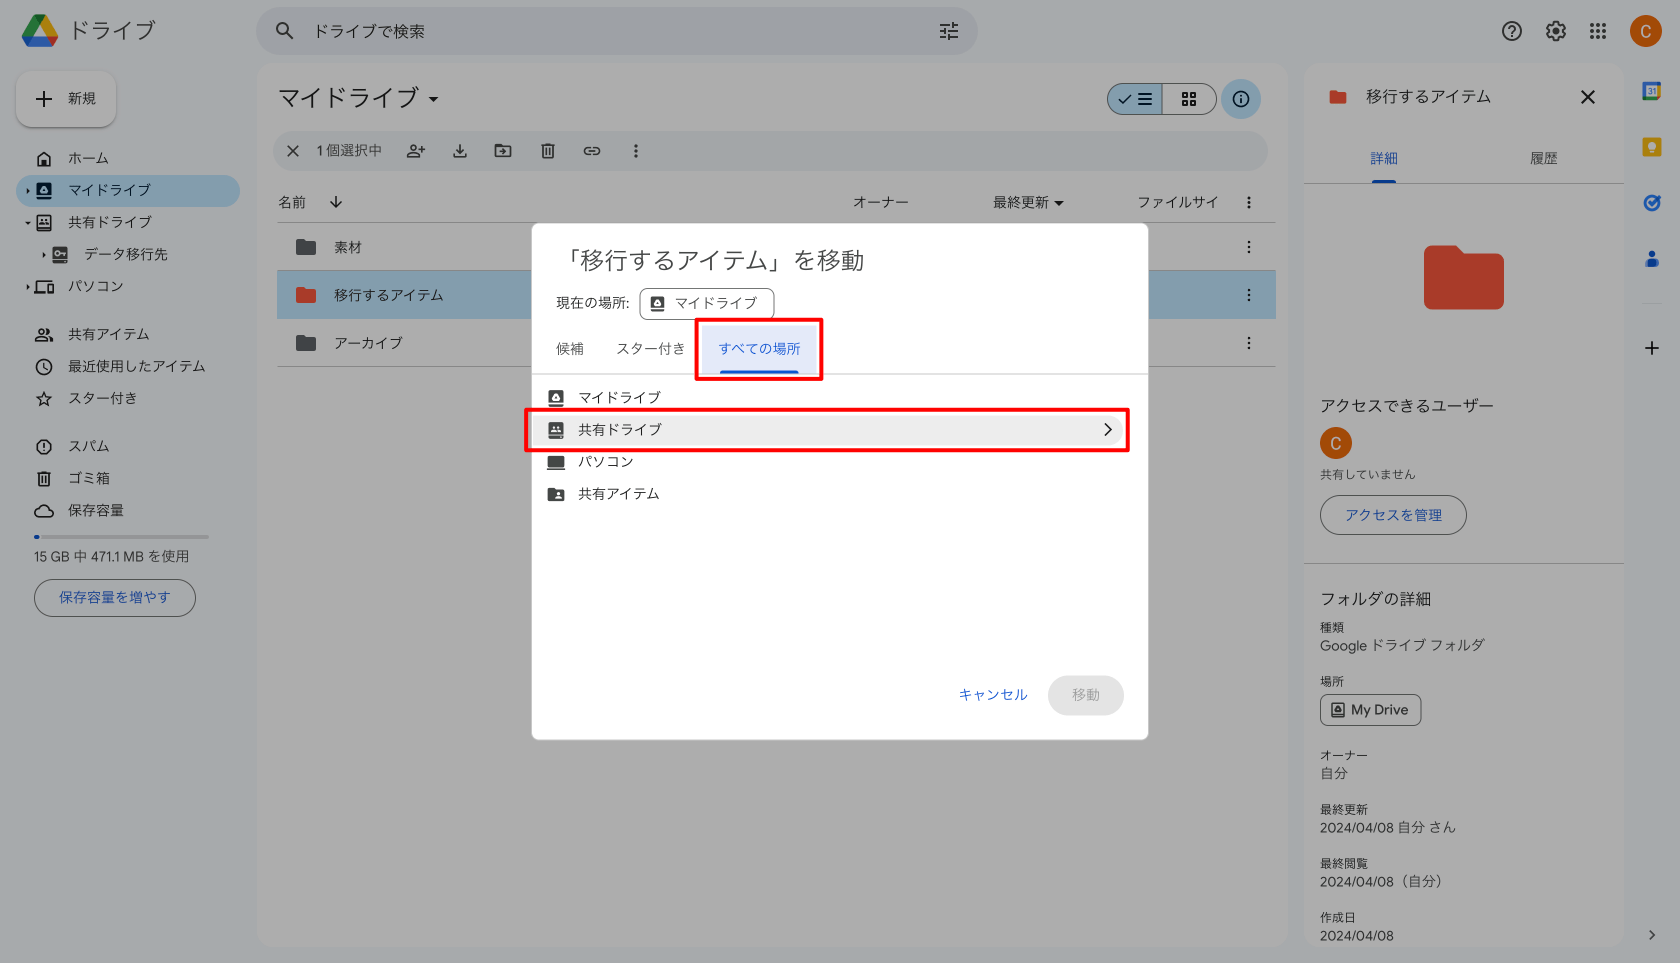Screen dimensions: 1680x963
Task: Expand データ移行先 shared drive in sidebar
Action: 43,254
